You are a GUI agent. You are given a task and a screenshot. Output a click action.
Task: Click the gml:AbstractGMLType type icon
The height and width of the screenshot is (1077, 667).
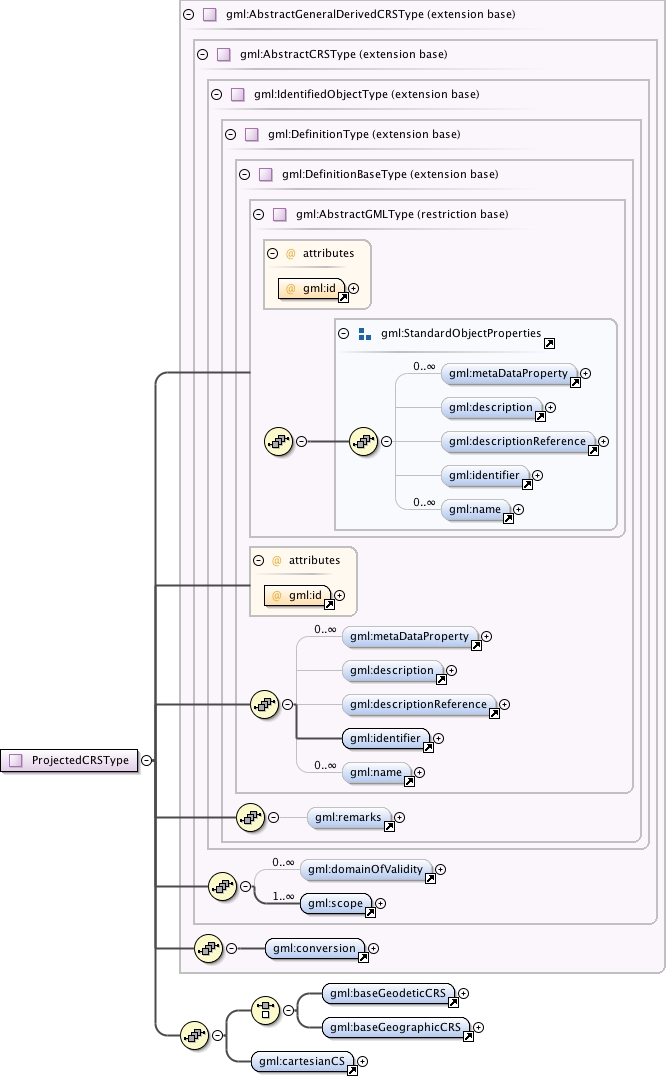point(280,214)
